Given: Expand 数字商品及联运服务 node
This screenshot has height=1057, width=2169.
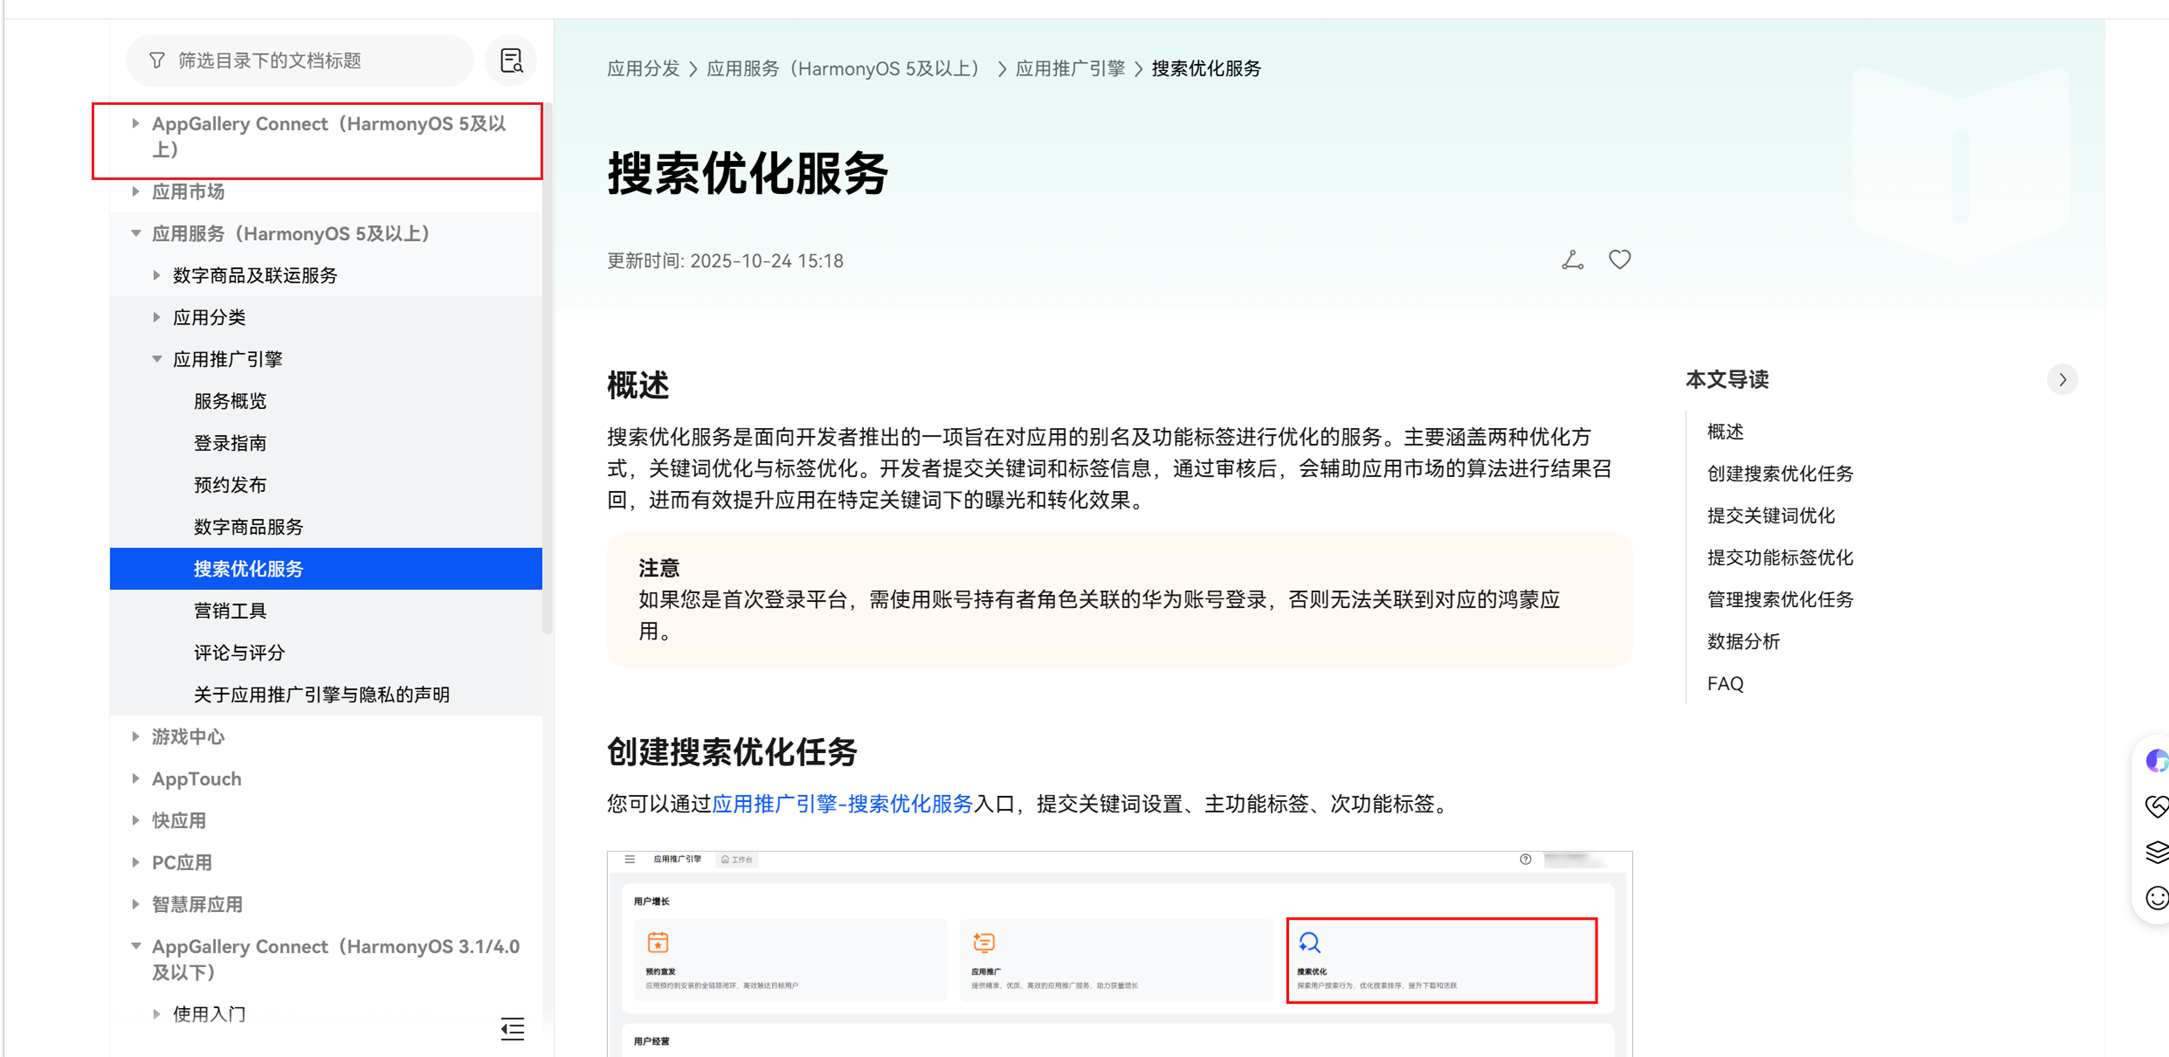Looking at the screenshot, I should point(156,275).
